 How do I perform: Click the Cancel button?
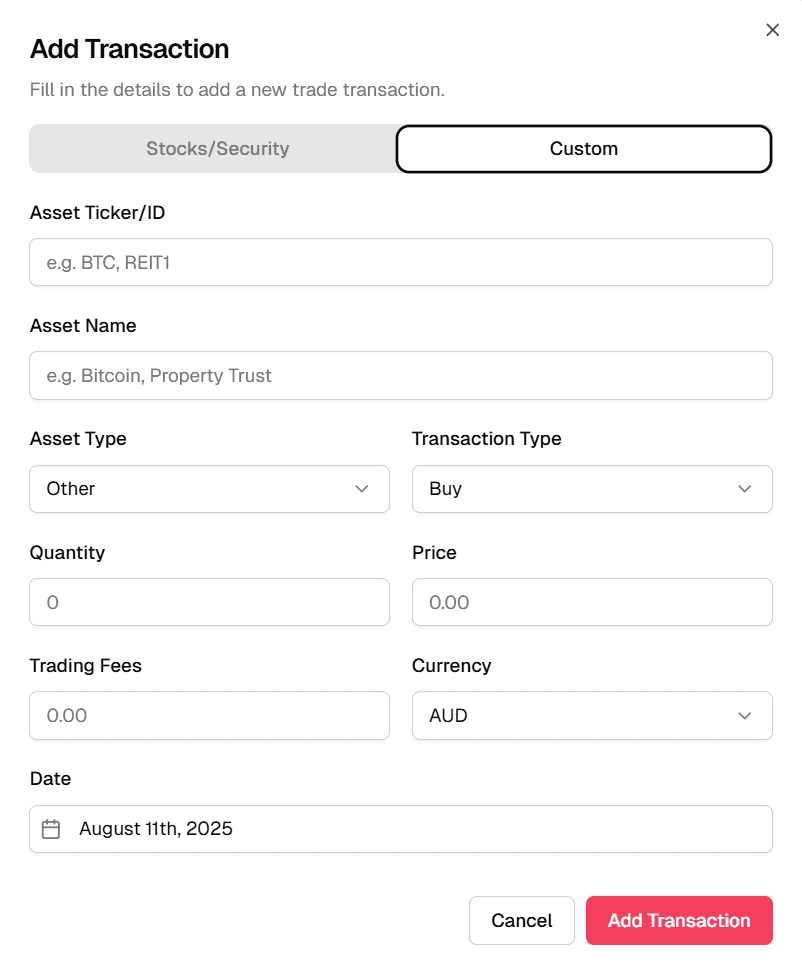tap(521, 920)
